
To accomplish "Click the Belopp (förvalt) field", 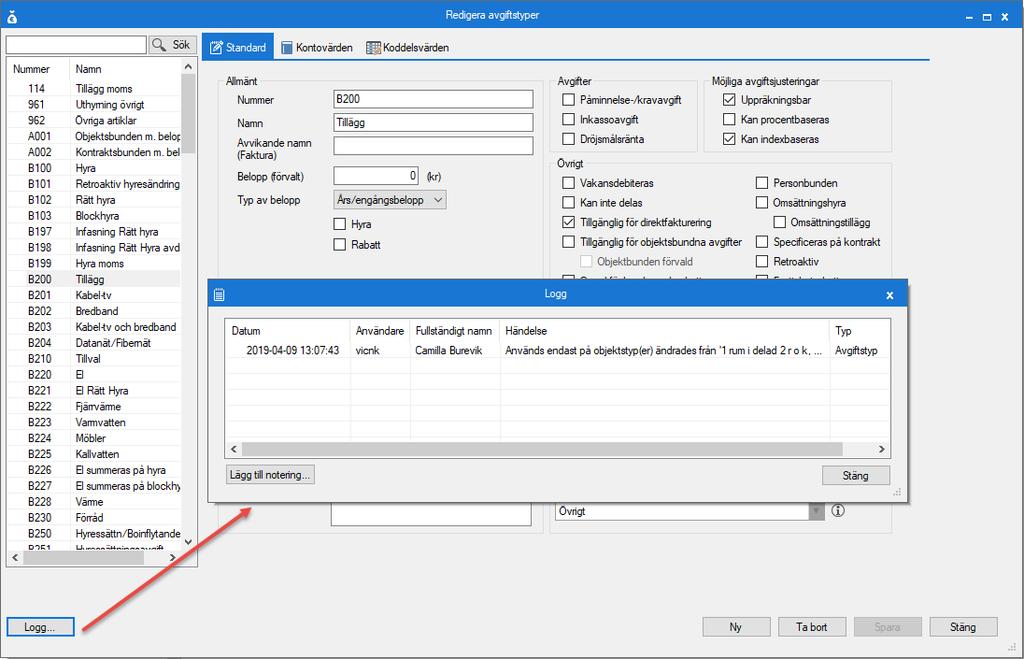I will tap(376, 176).
